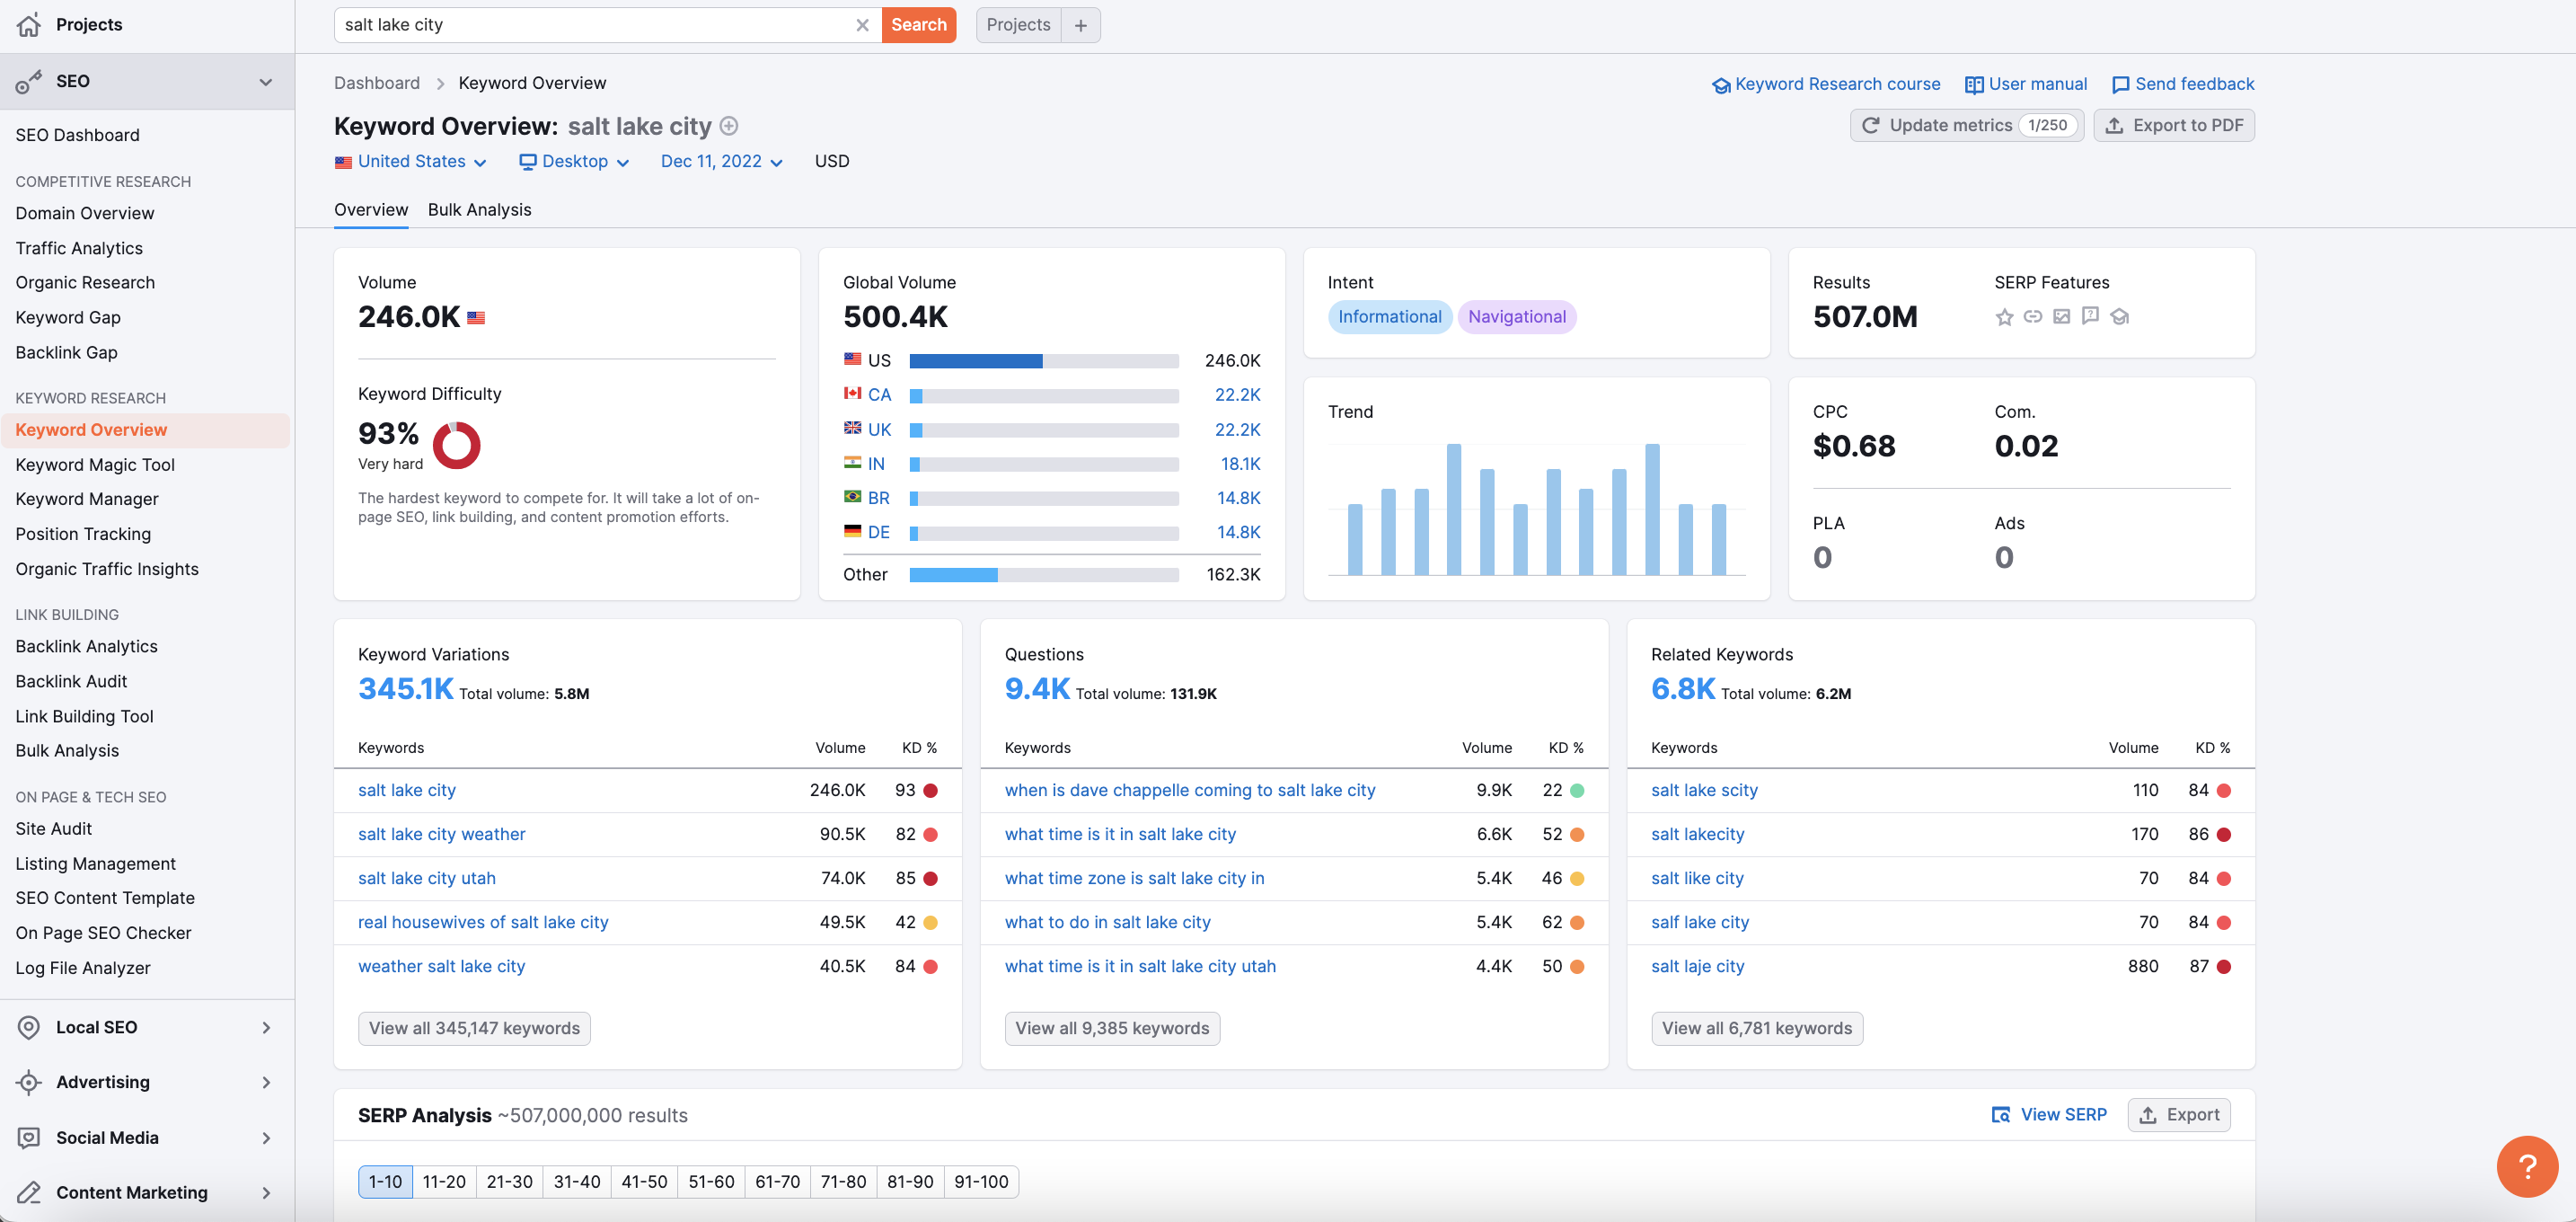Click the Social Media sidebar icon
Image resolution: width=2576 pixels, height=1222 pixels.
click(x=28, y=1137)
